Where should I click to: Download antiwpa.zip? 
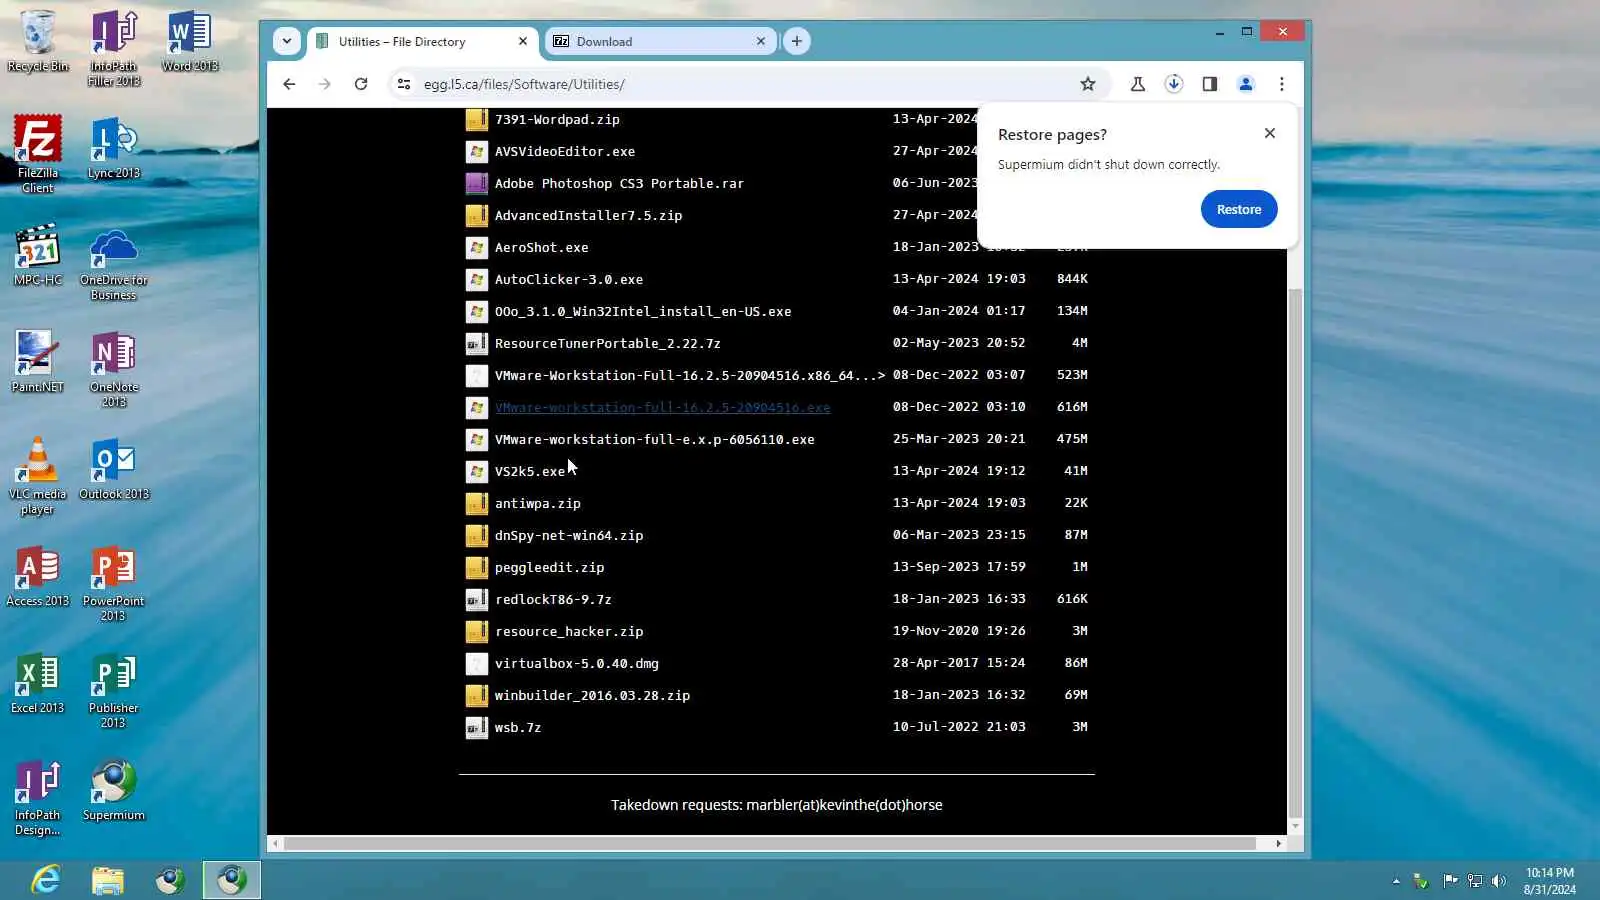click(538, 503)
